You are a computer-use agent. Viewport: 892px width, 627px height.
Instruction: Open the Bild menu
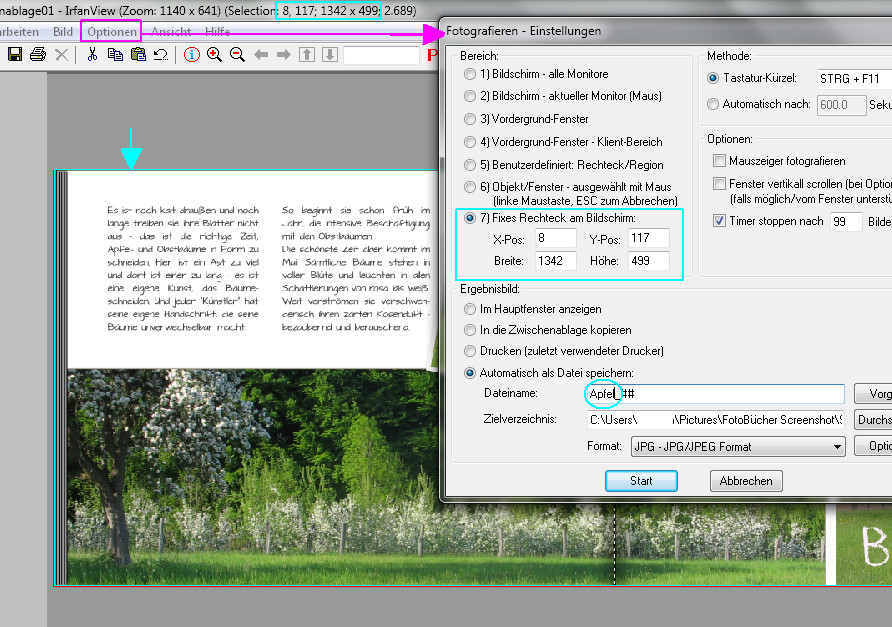coord(63,32)
